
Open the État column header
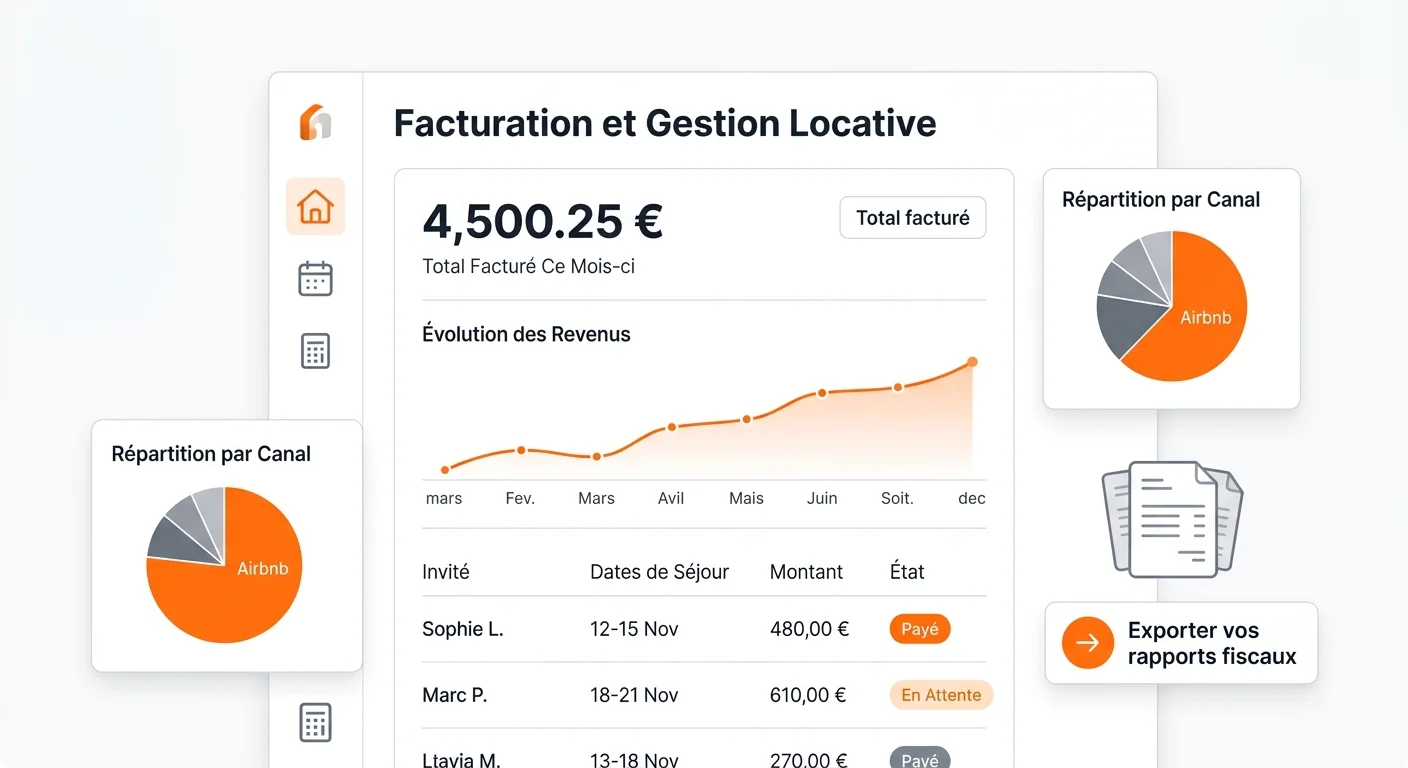pos(906,571)
